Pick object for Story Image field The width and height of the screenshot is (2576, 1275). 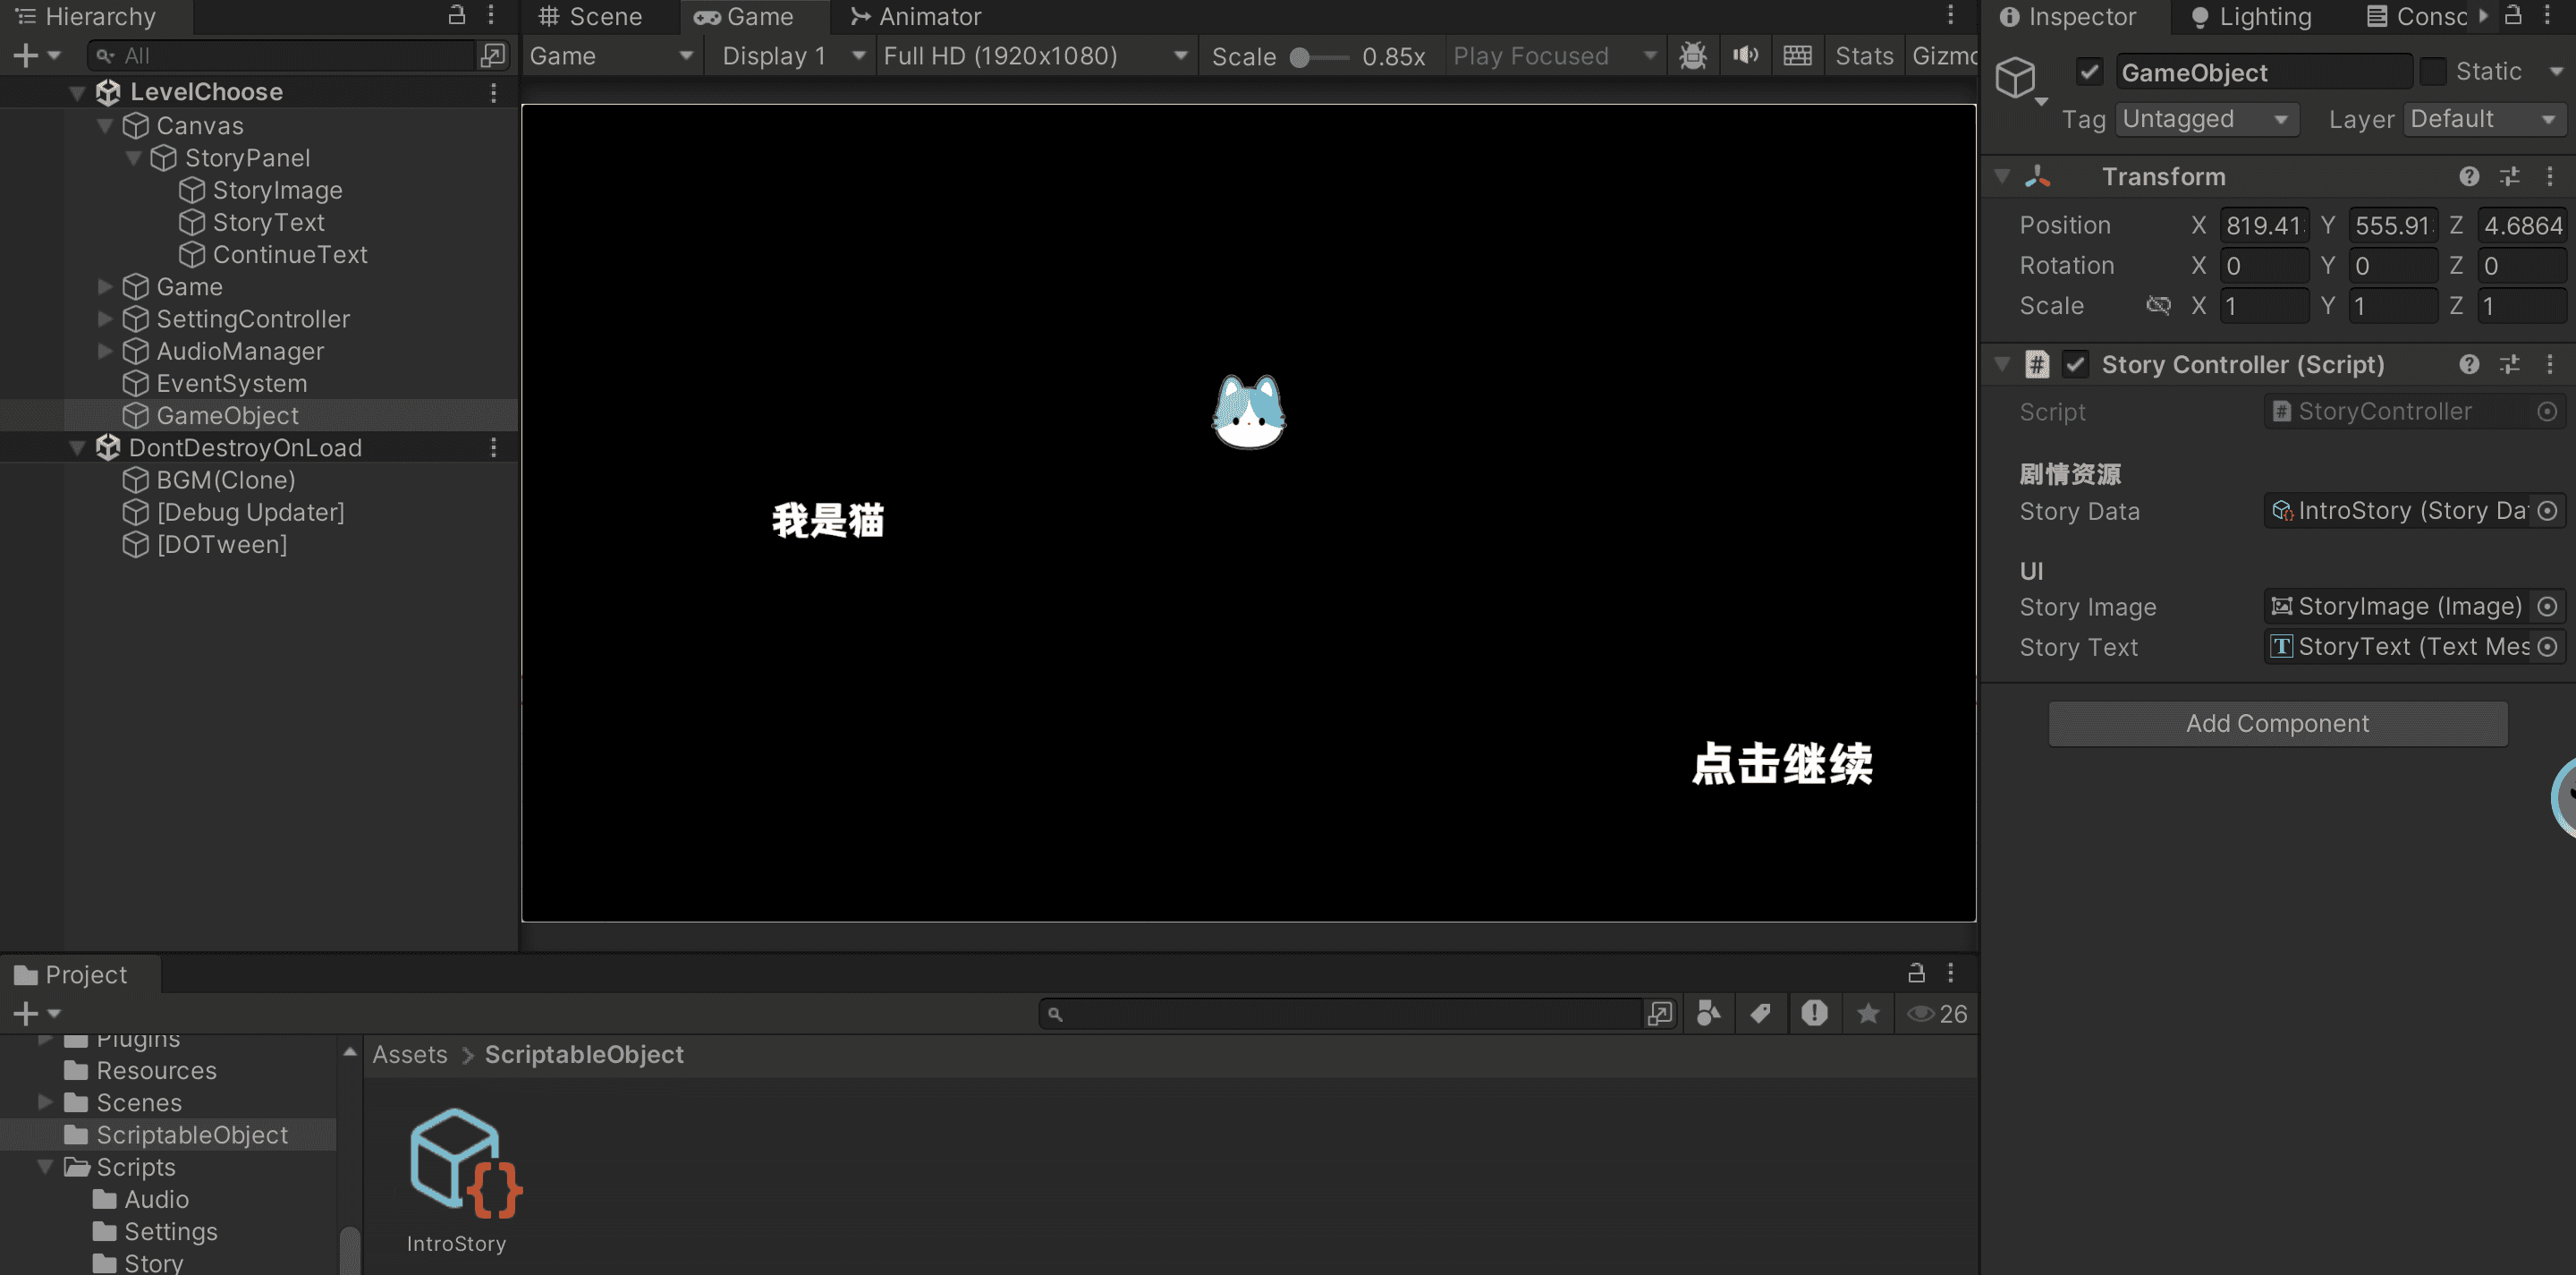[2547, 607]
